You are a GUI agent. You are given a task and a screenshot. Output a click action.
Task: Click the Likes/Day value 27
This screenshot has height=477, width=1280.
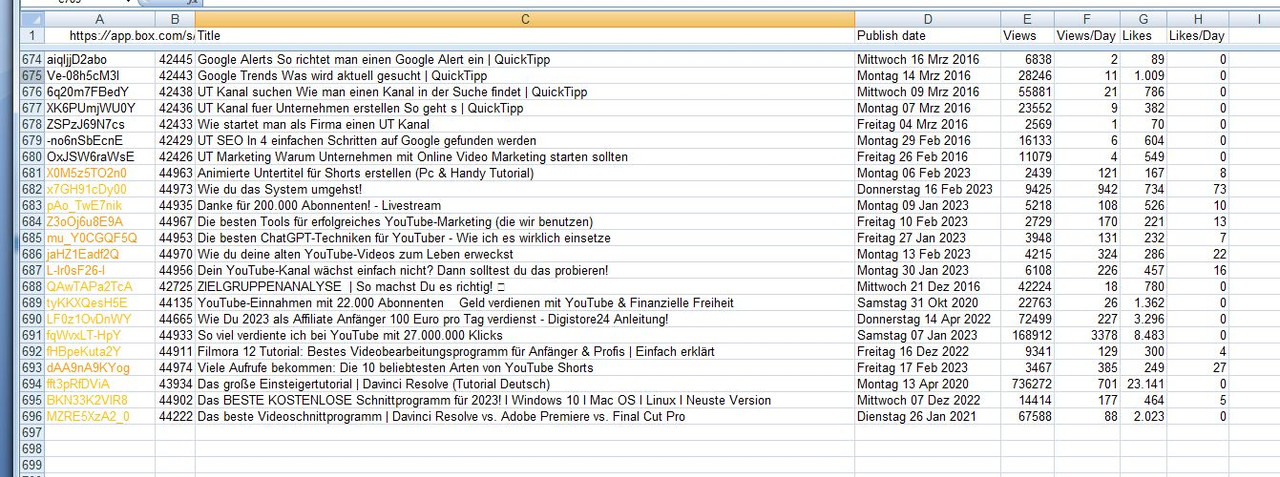pyautogui.click(x=1219, y=368)
